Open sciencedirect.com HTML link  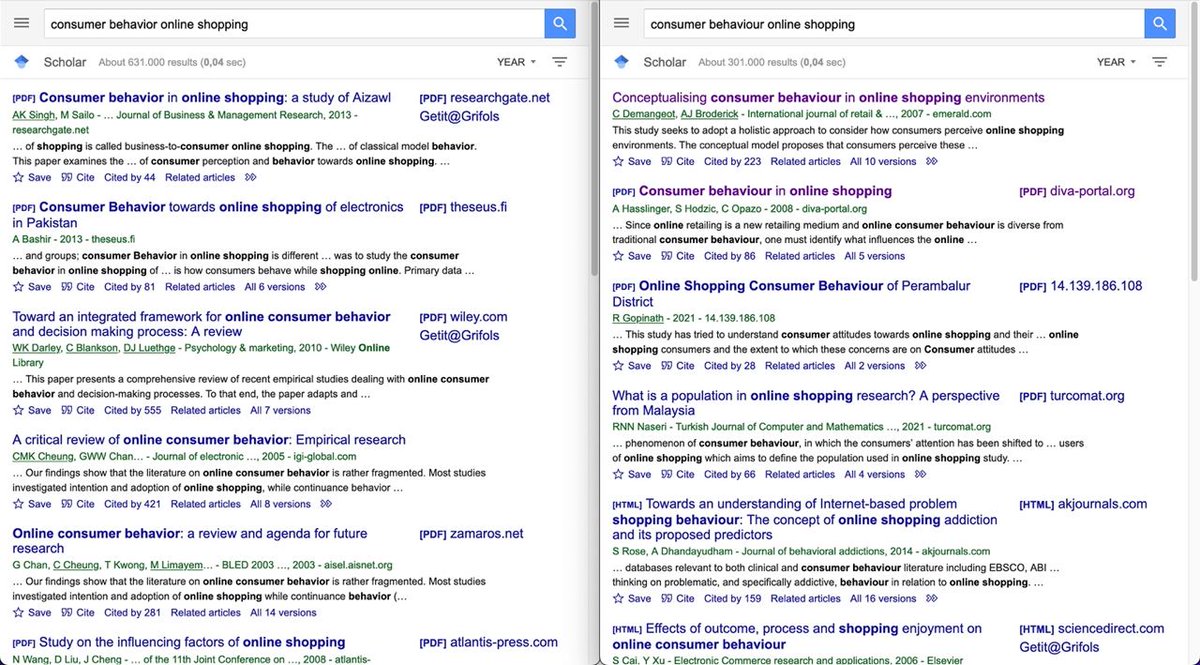pos(1092,628)
